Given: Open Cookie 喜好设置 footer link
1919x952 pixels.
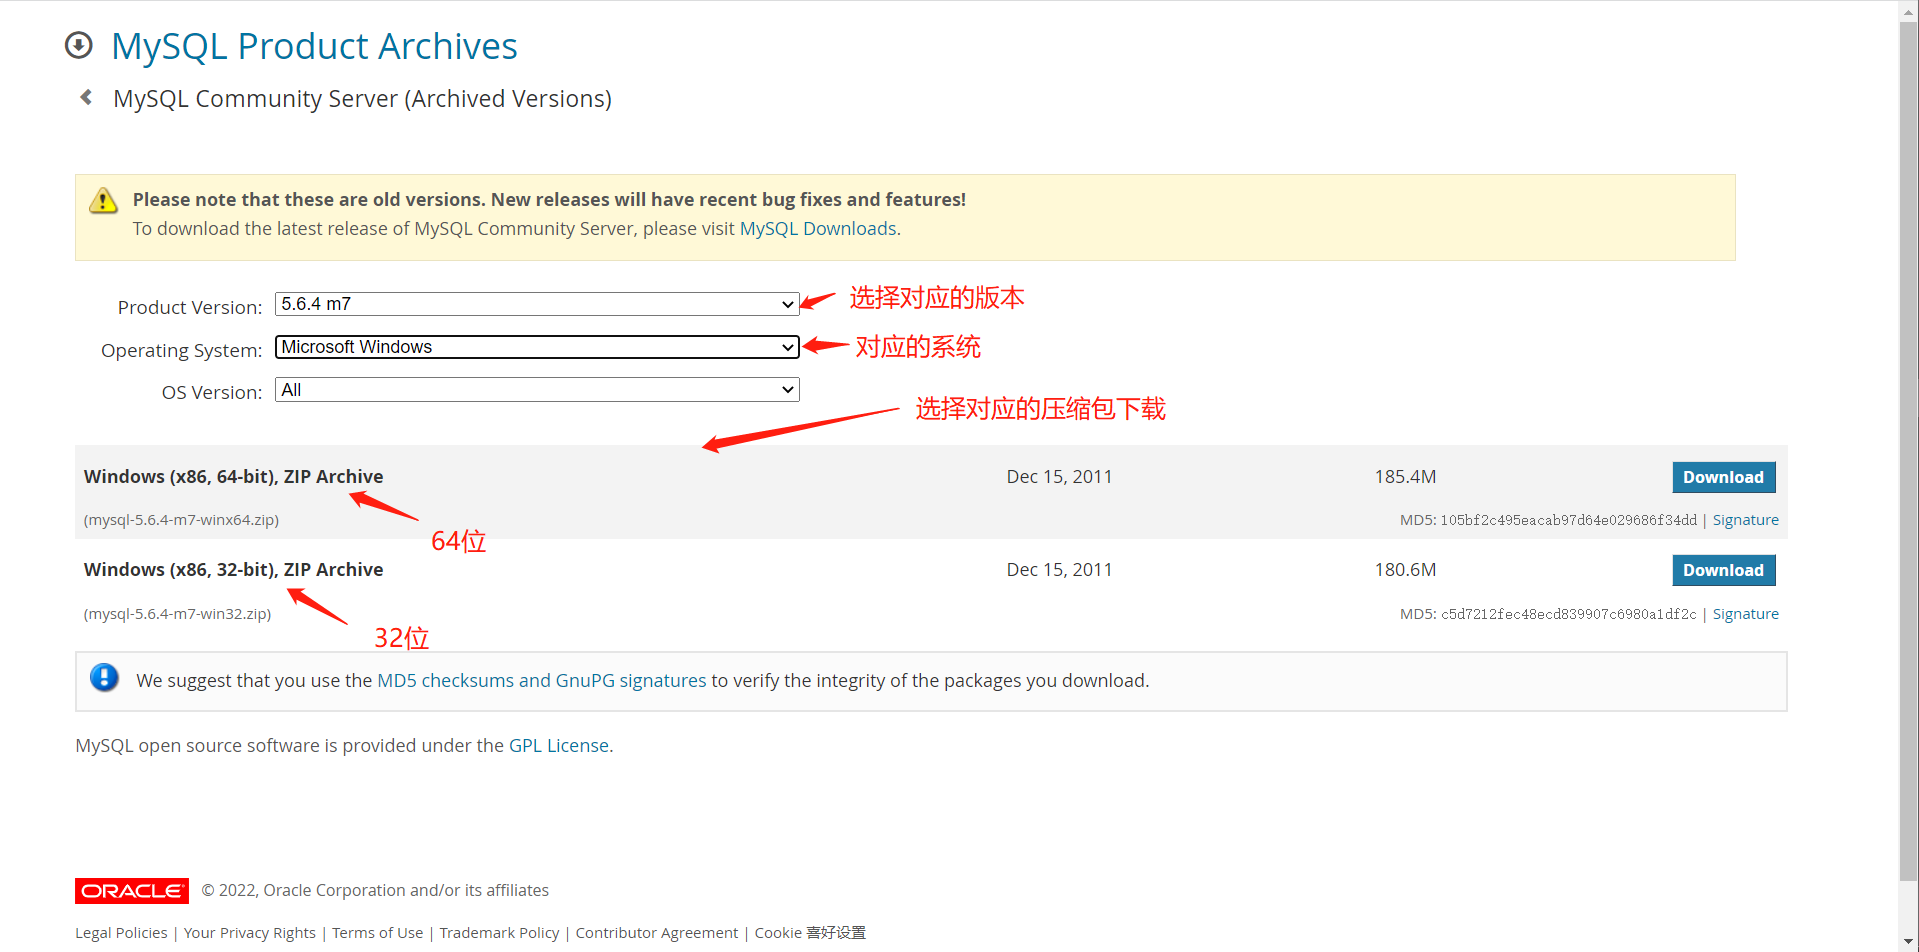Looking at the screenshot, I should tap(810, 933).
